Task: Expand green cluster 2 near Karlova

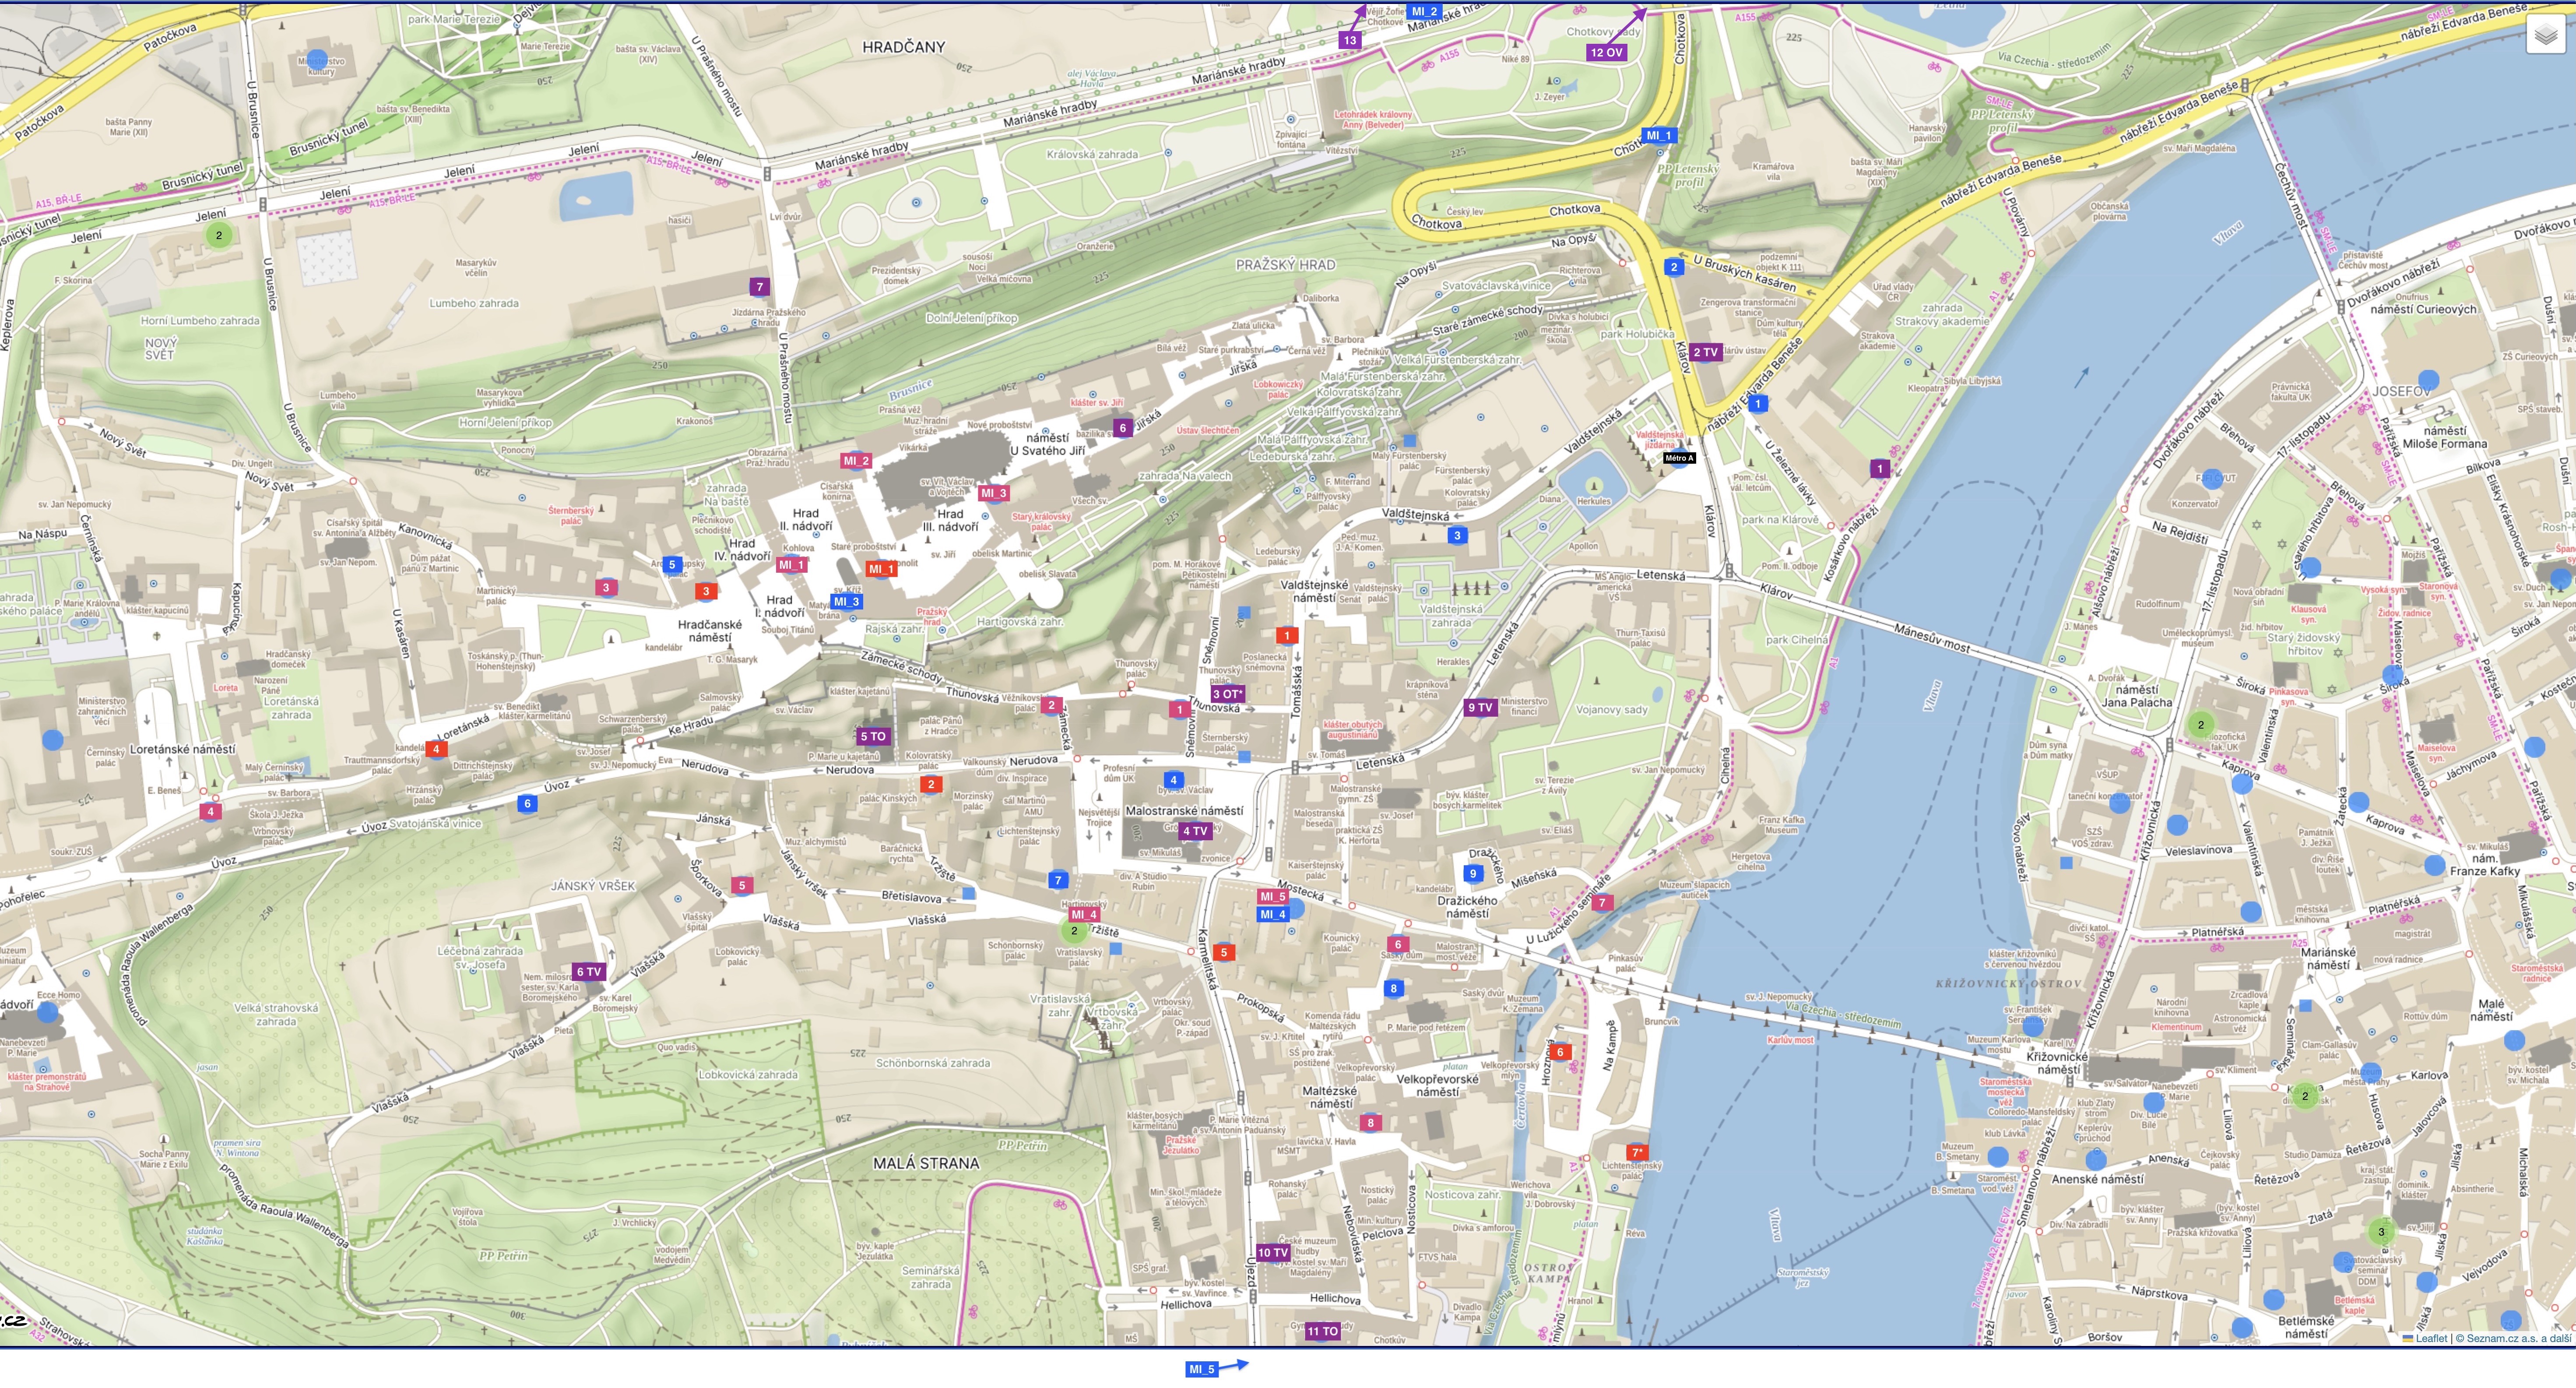Action: [2305, 1096]
